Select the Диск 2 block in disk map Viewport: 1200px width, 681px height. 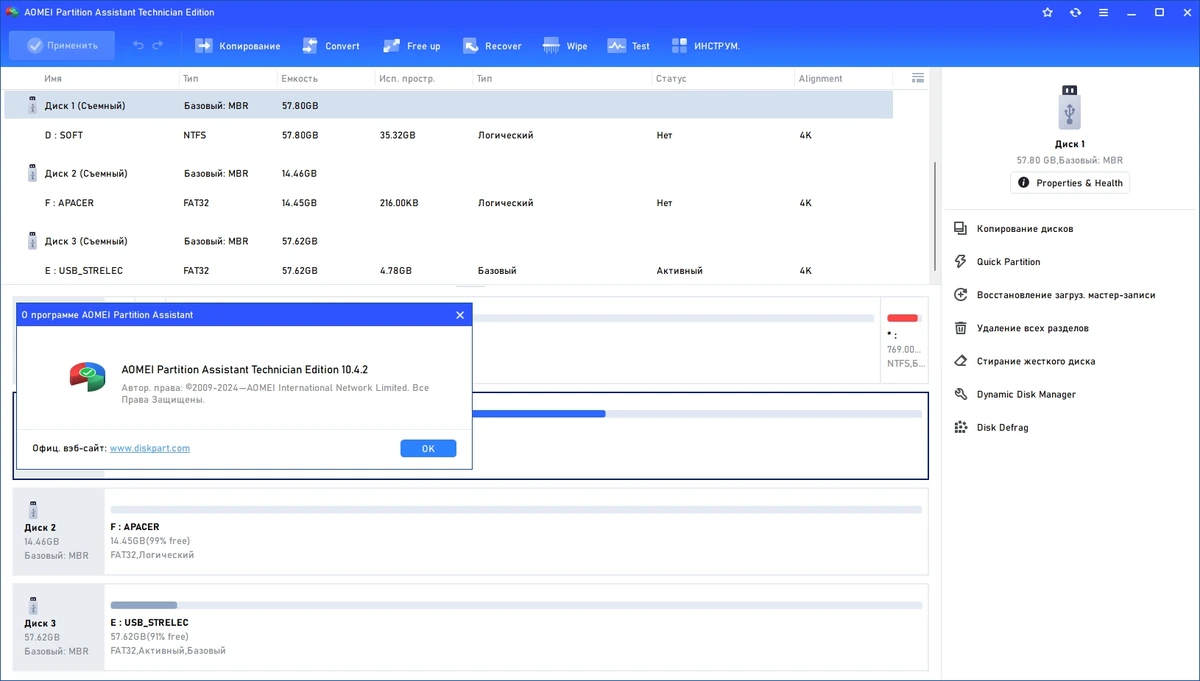coord(58,531)
